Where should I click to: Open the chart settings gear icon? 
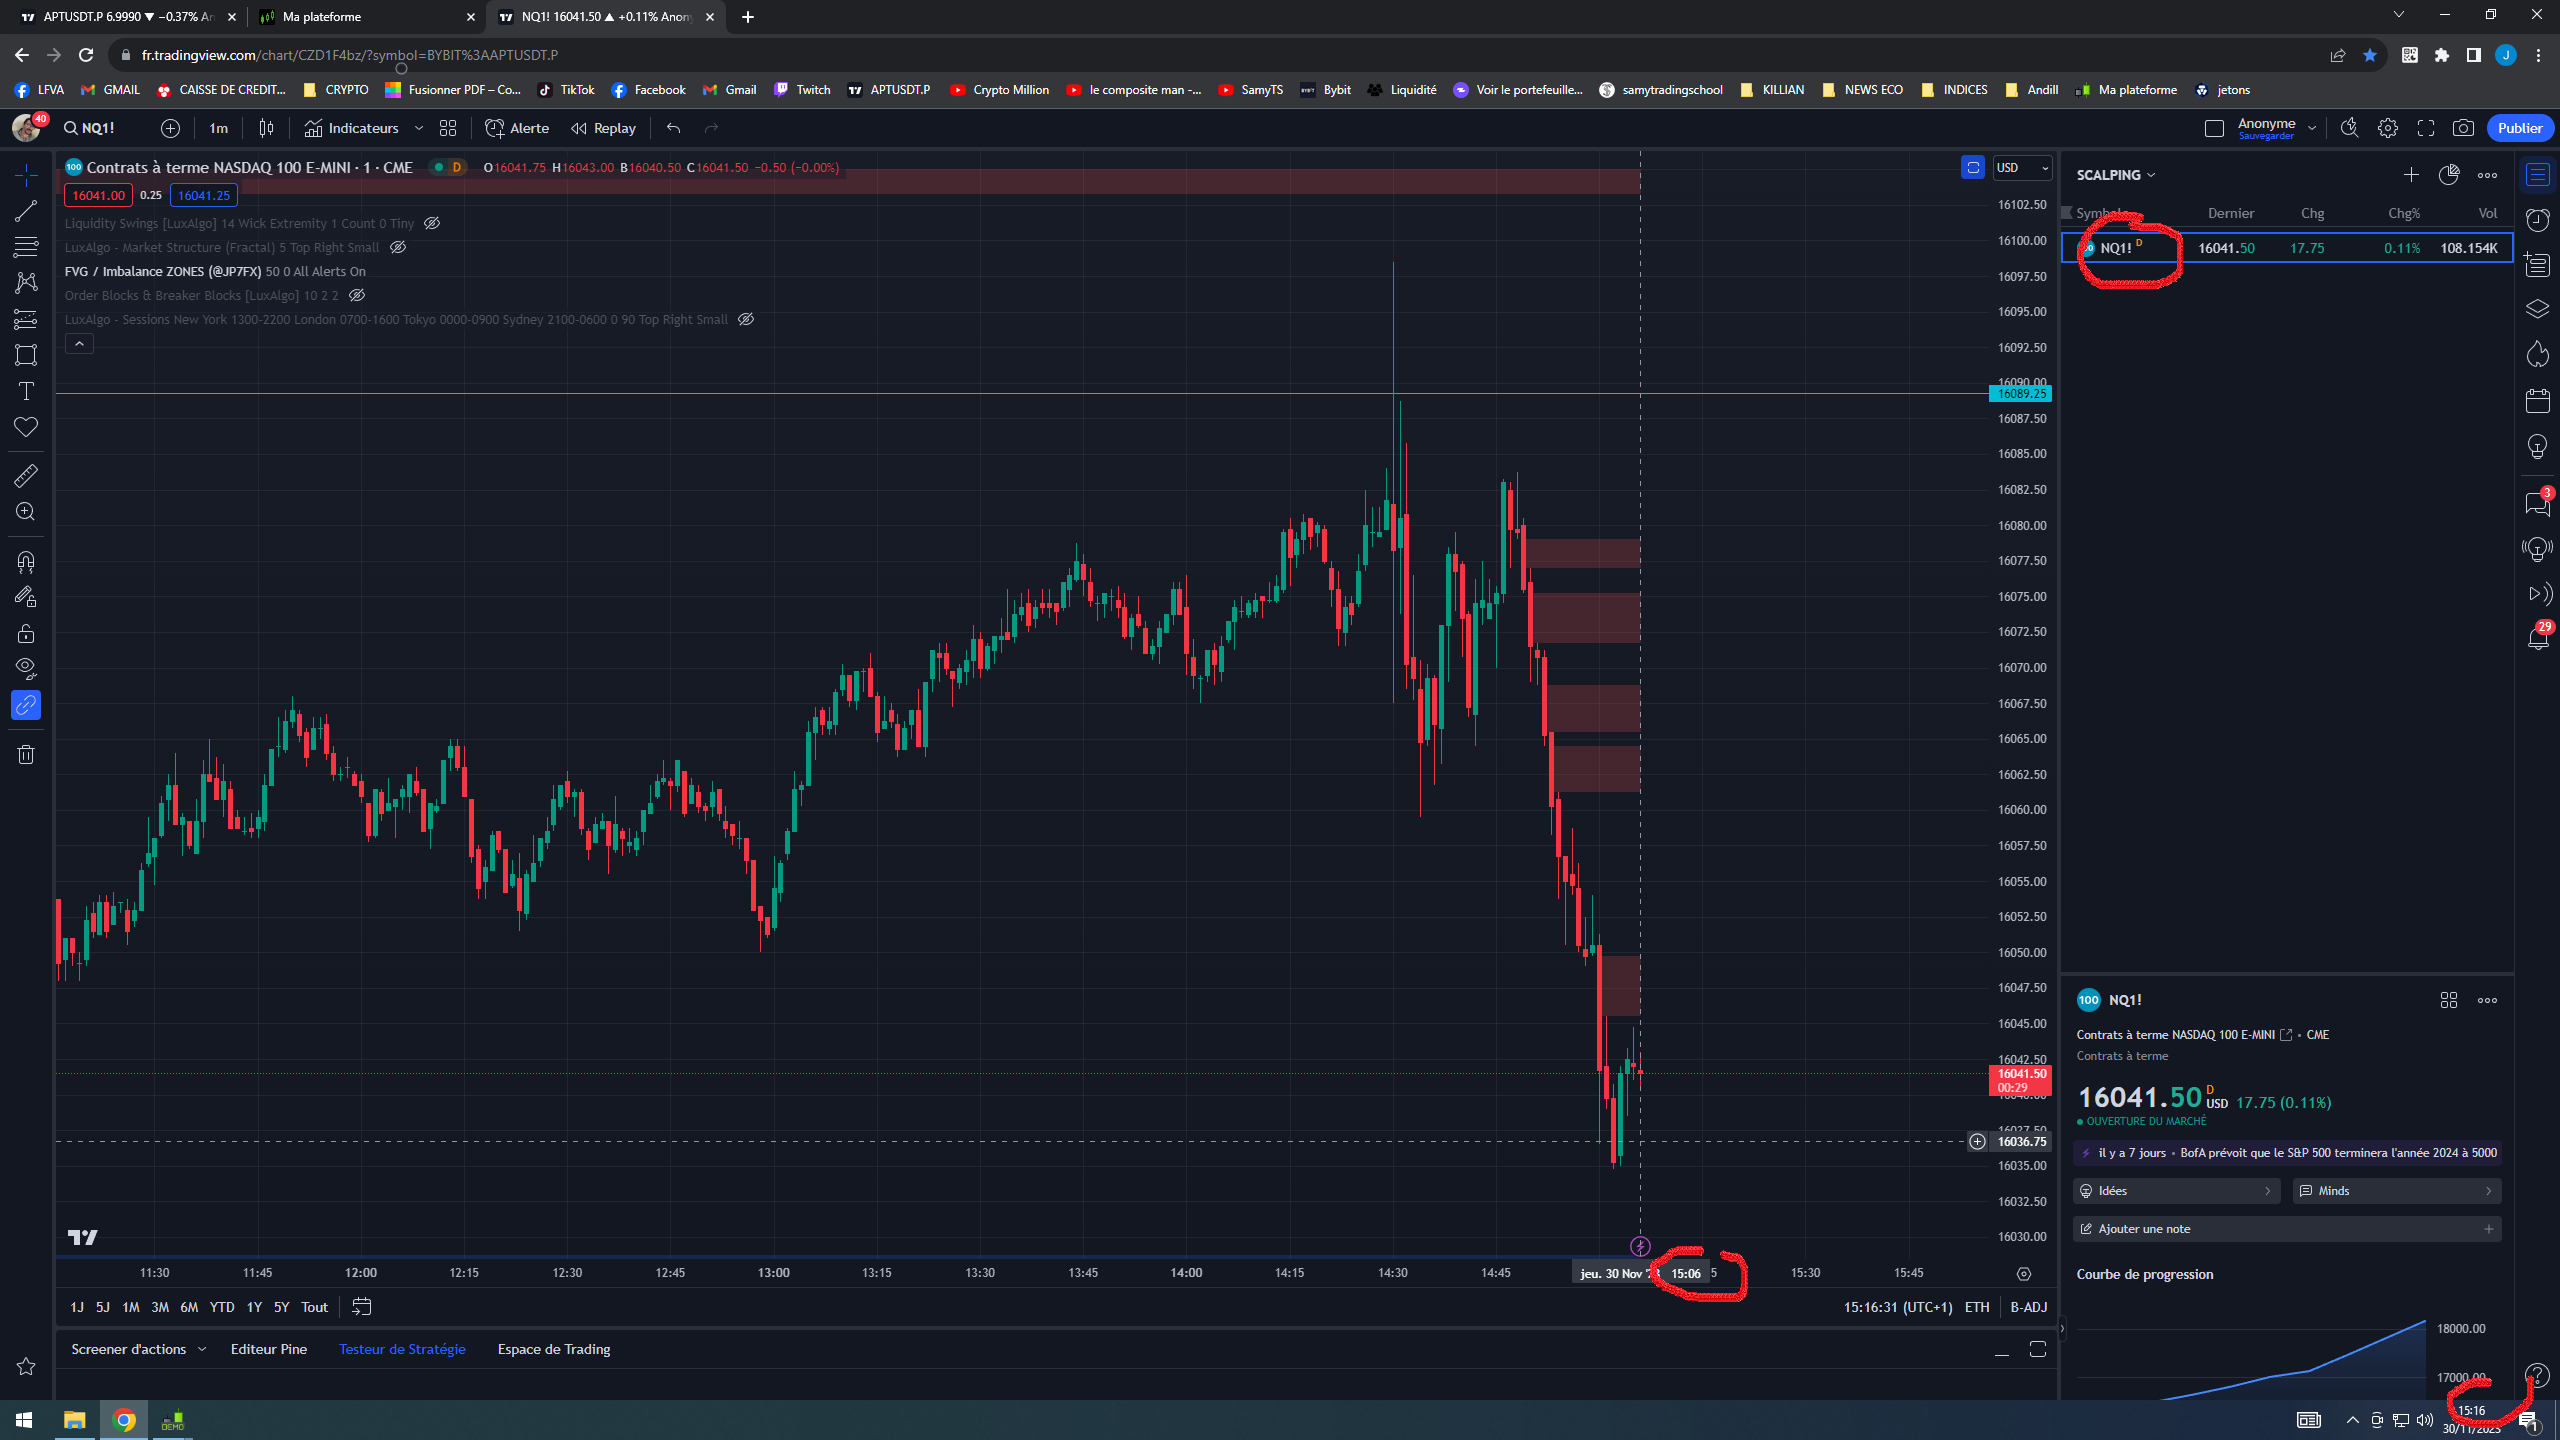click(x=2387, y=128)
